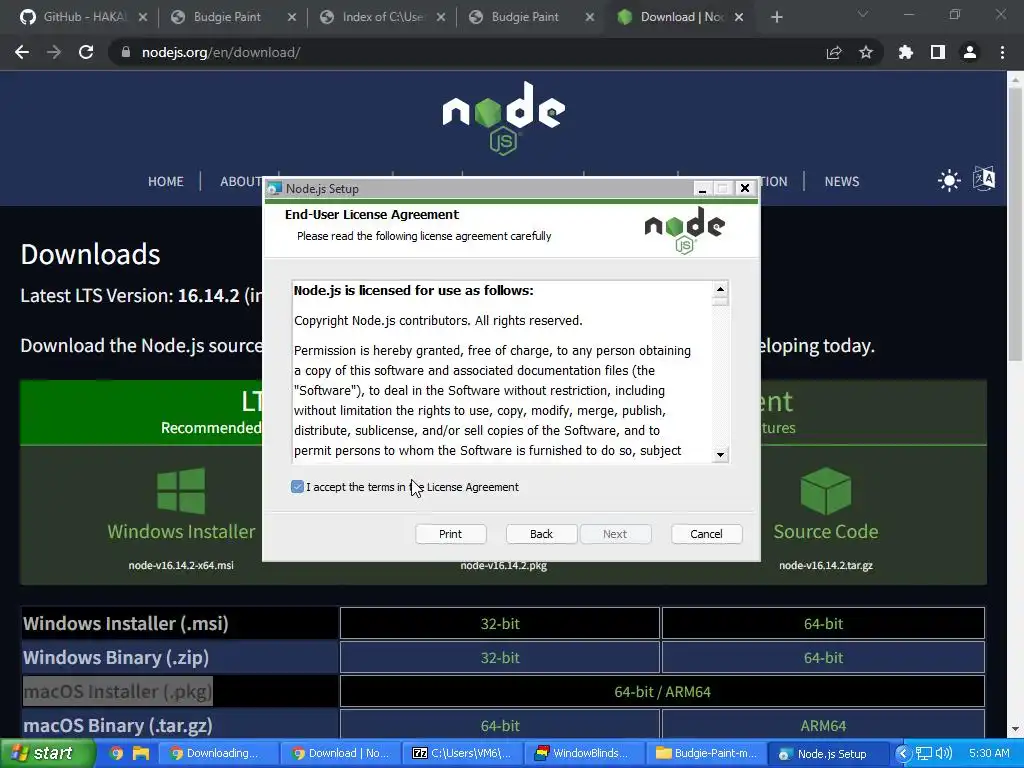The height and width of the screenshot is (768, 1024).
Task: Click the macOS Binary 64-bit link
Action: 500,725
